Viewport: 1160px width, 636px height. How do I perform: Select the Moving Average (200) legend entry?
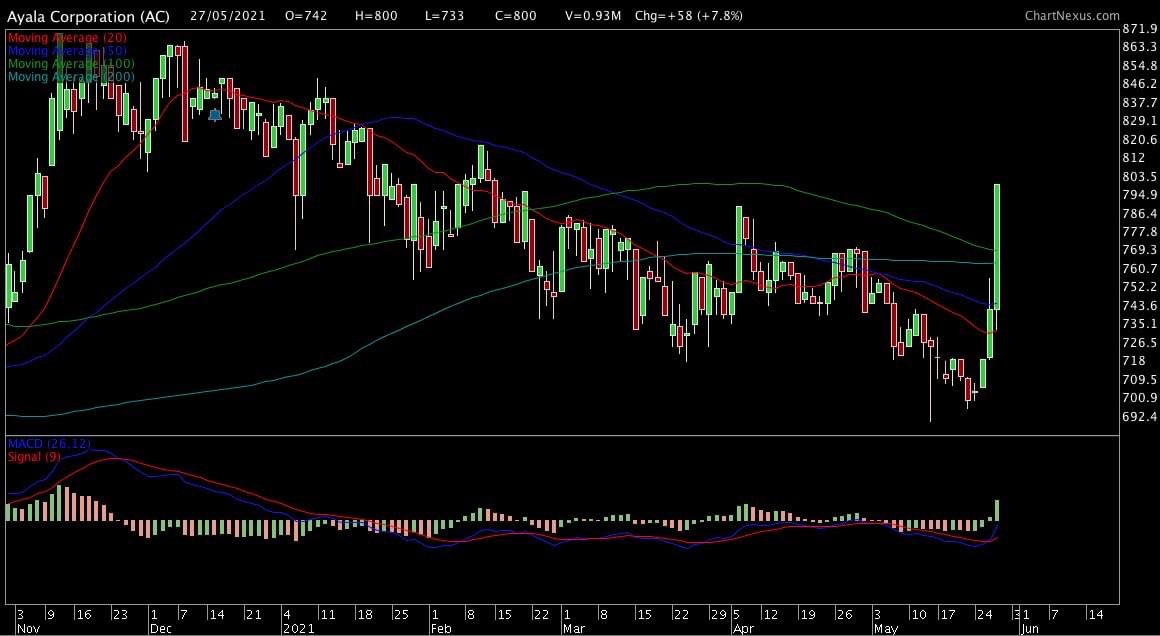(71, 76)
